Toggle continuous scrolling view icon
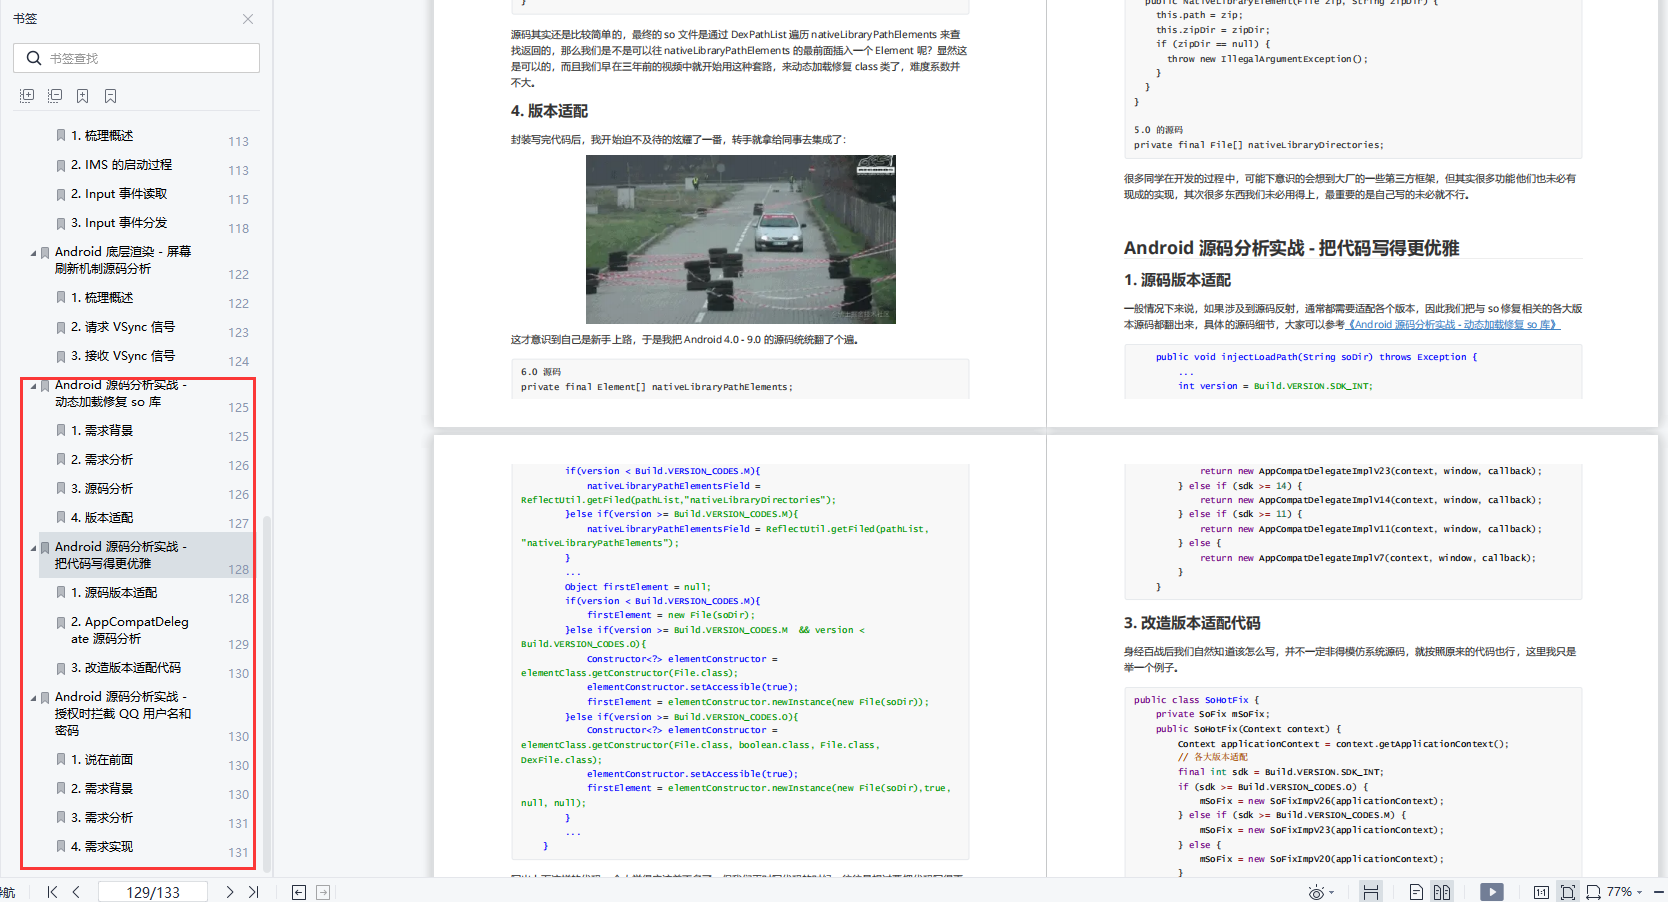Image resolution: width=1668 pixels, height=902 pixels. tap(1371, 892)
